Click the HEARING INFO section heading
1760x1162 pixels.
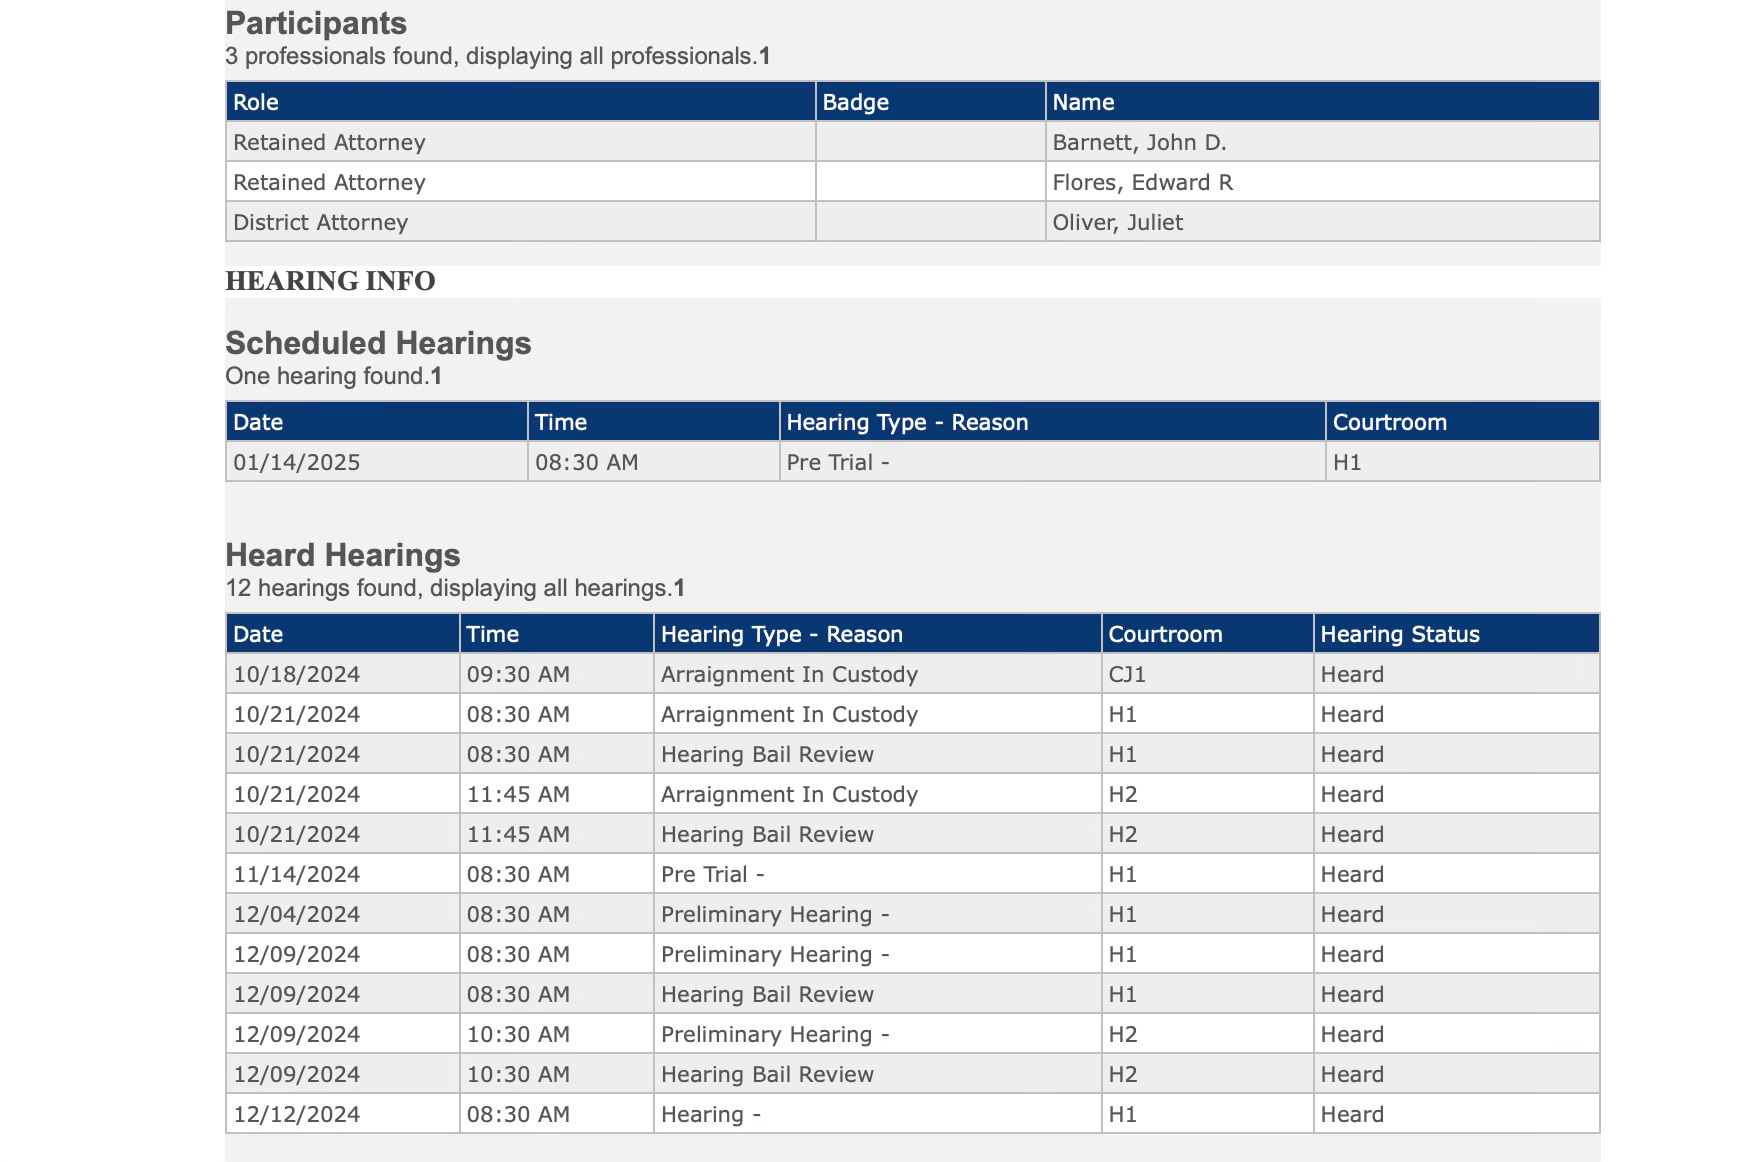pos(330,281)
